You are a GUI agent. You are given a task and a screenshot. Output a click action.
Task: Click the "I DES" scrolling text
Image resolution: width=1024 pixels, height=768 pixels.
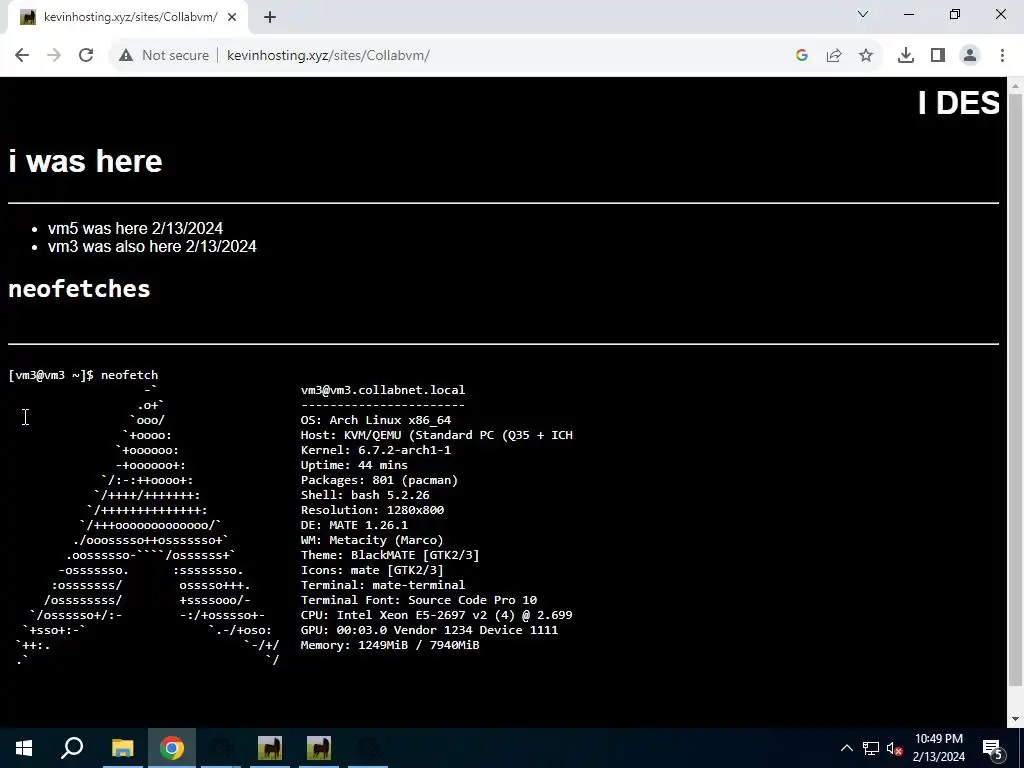point(958,103)
